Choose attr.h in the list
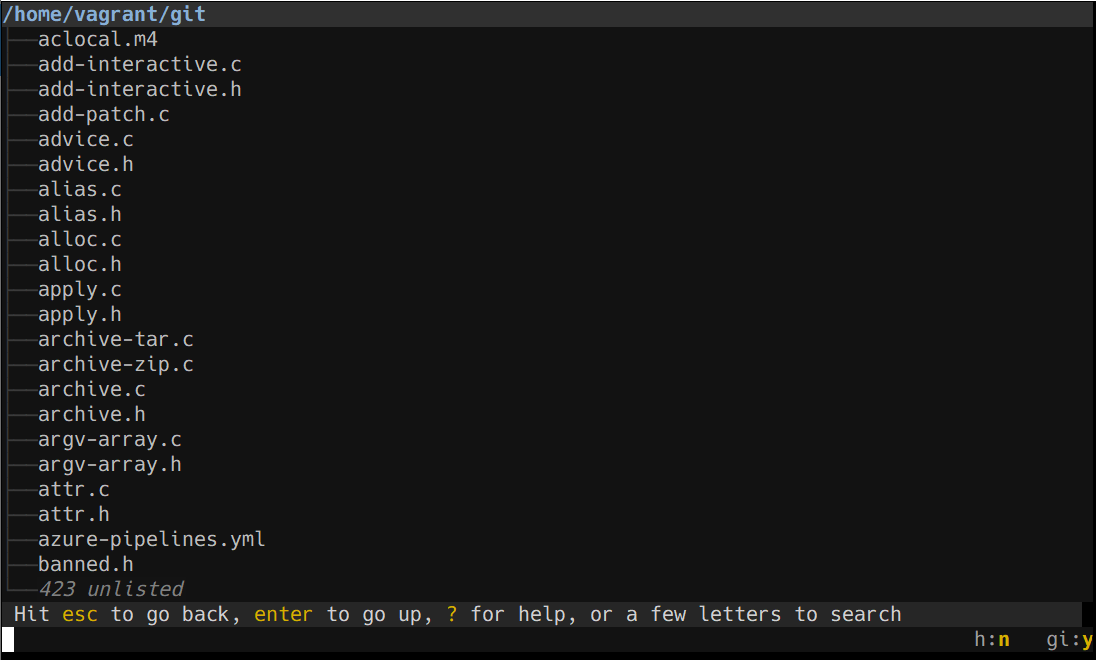Image resolution: width=1096 pixels, height=660 pixels. coord(73,515)
